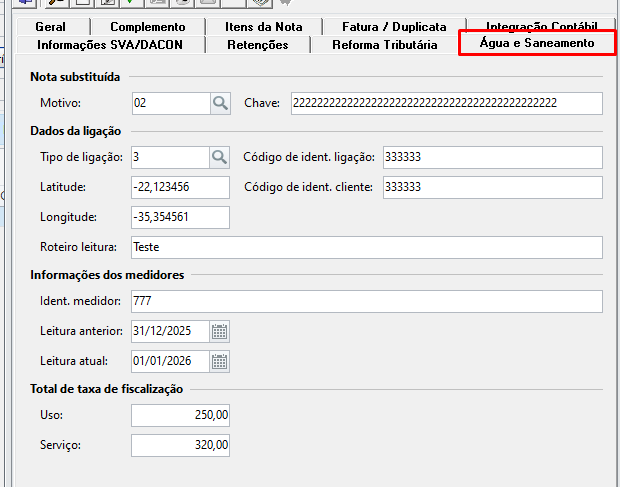Click the Nota substituída section heading
Screen dimensions: 620x487
point(75,77)
